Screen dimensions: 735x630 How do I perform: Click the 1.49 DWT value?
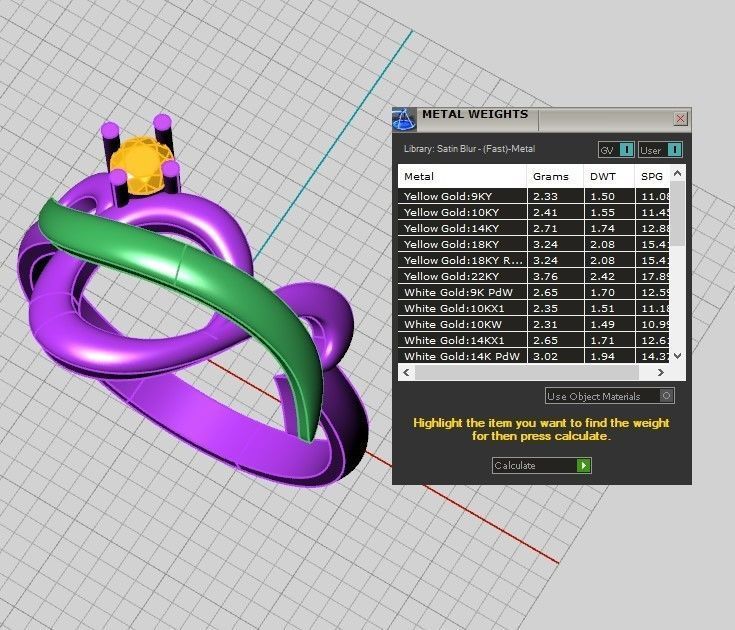[x=602, y=324]
